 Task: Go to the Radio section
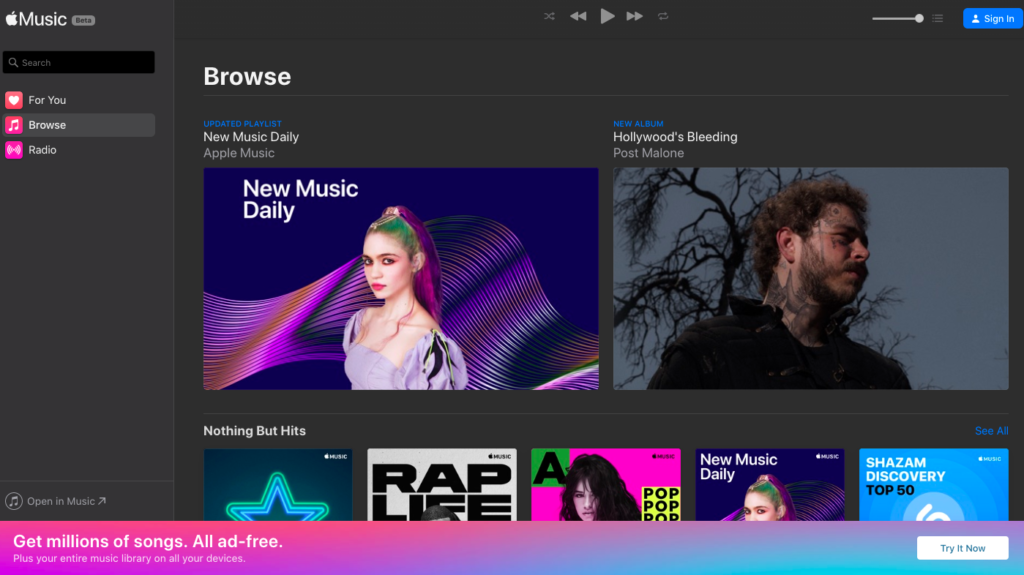(42, 150)
